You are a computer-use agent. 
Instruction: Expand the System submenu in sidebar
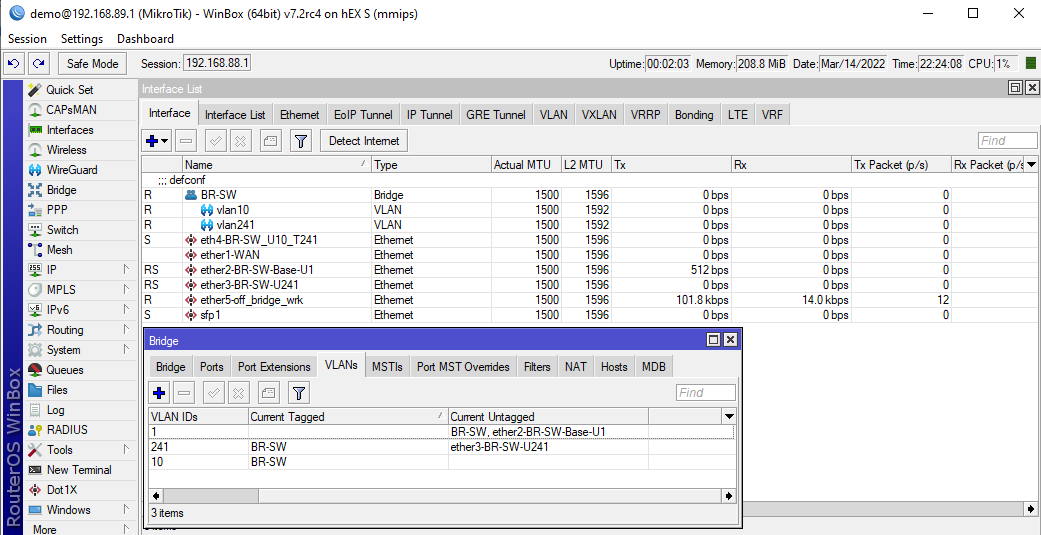point(125,350)
